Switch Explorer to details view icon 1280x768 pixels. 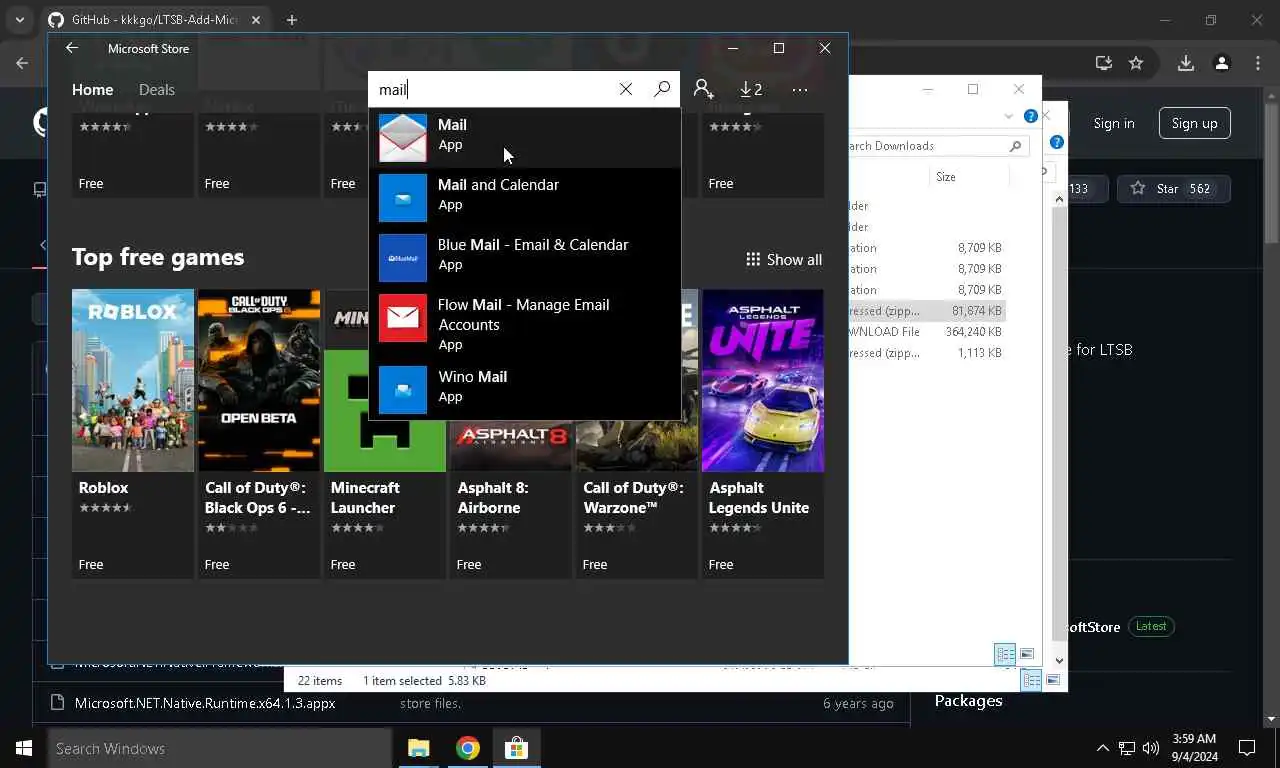pyautogui.click(x=1005, y=654)
